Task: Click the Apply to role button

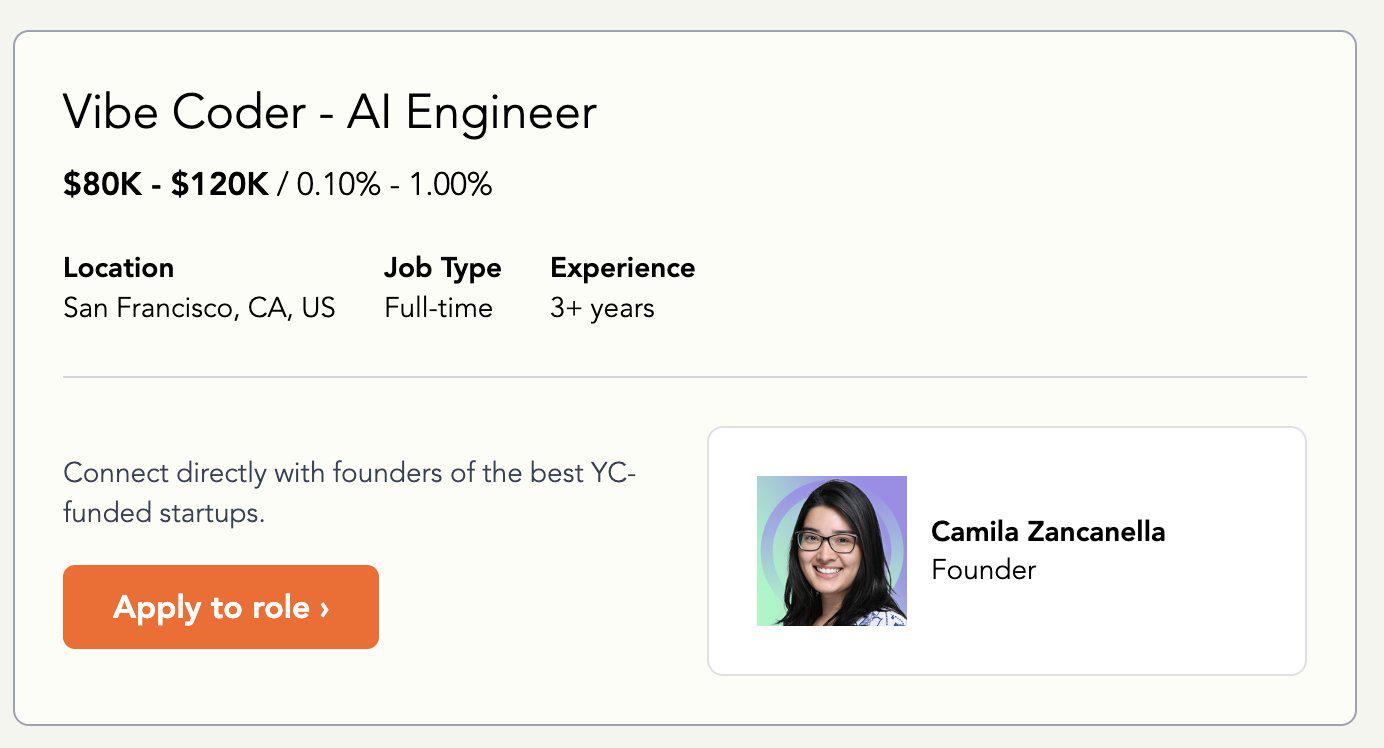Action: pyautogui.click(x=221, y=607)
